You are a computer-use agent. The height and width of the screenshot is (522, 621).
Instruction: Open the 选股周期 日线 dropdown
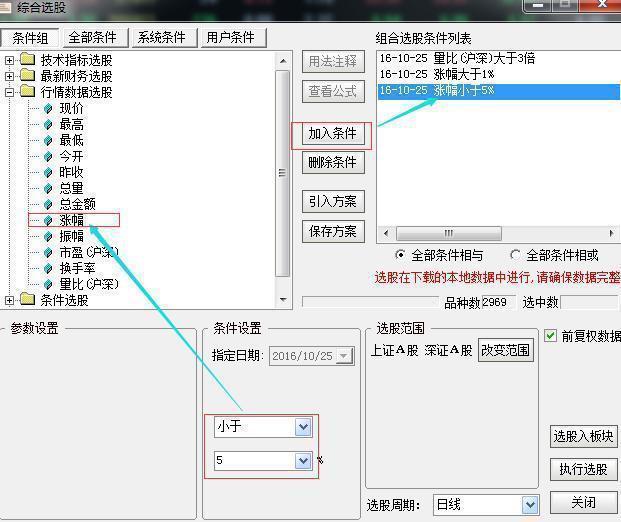[530, 505]
